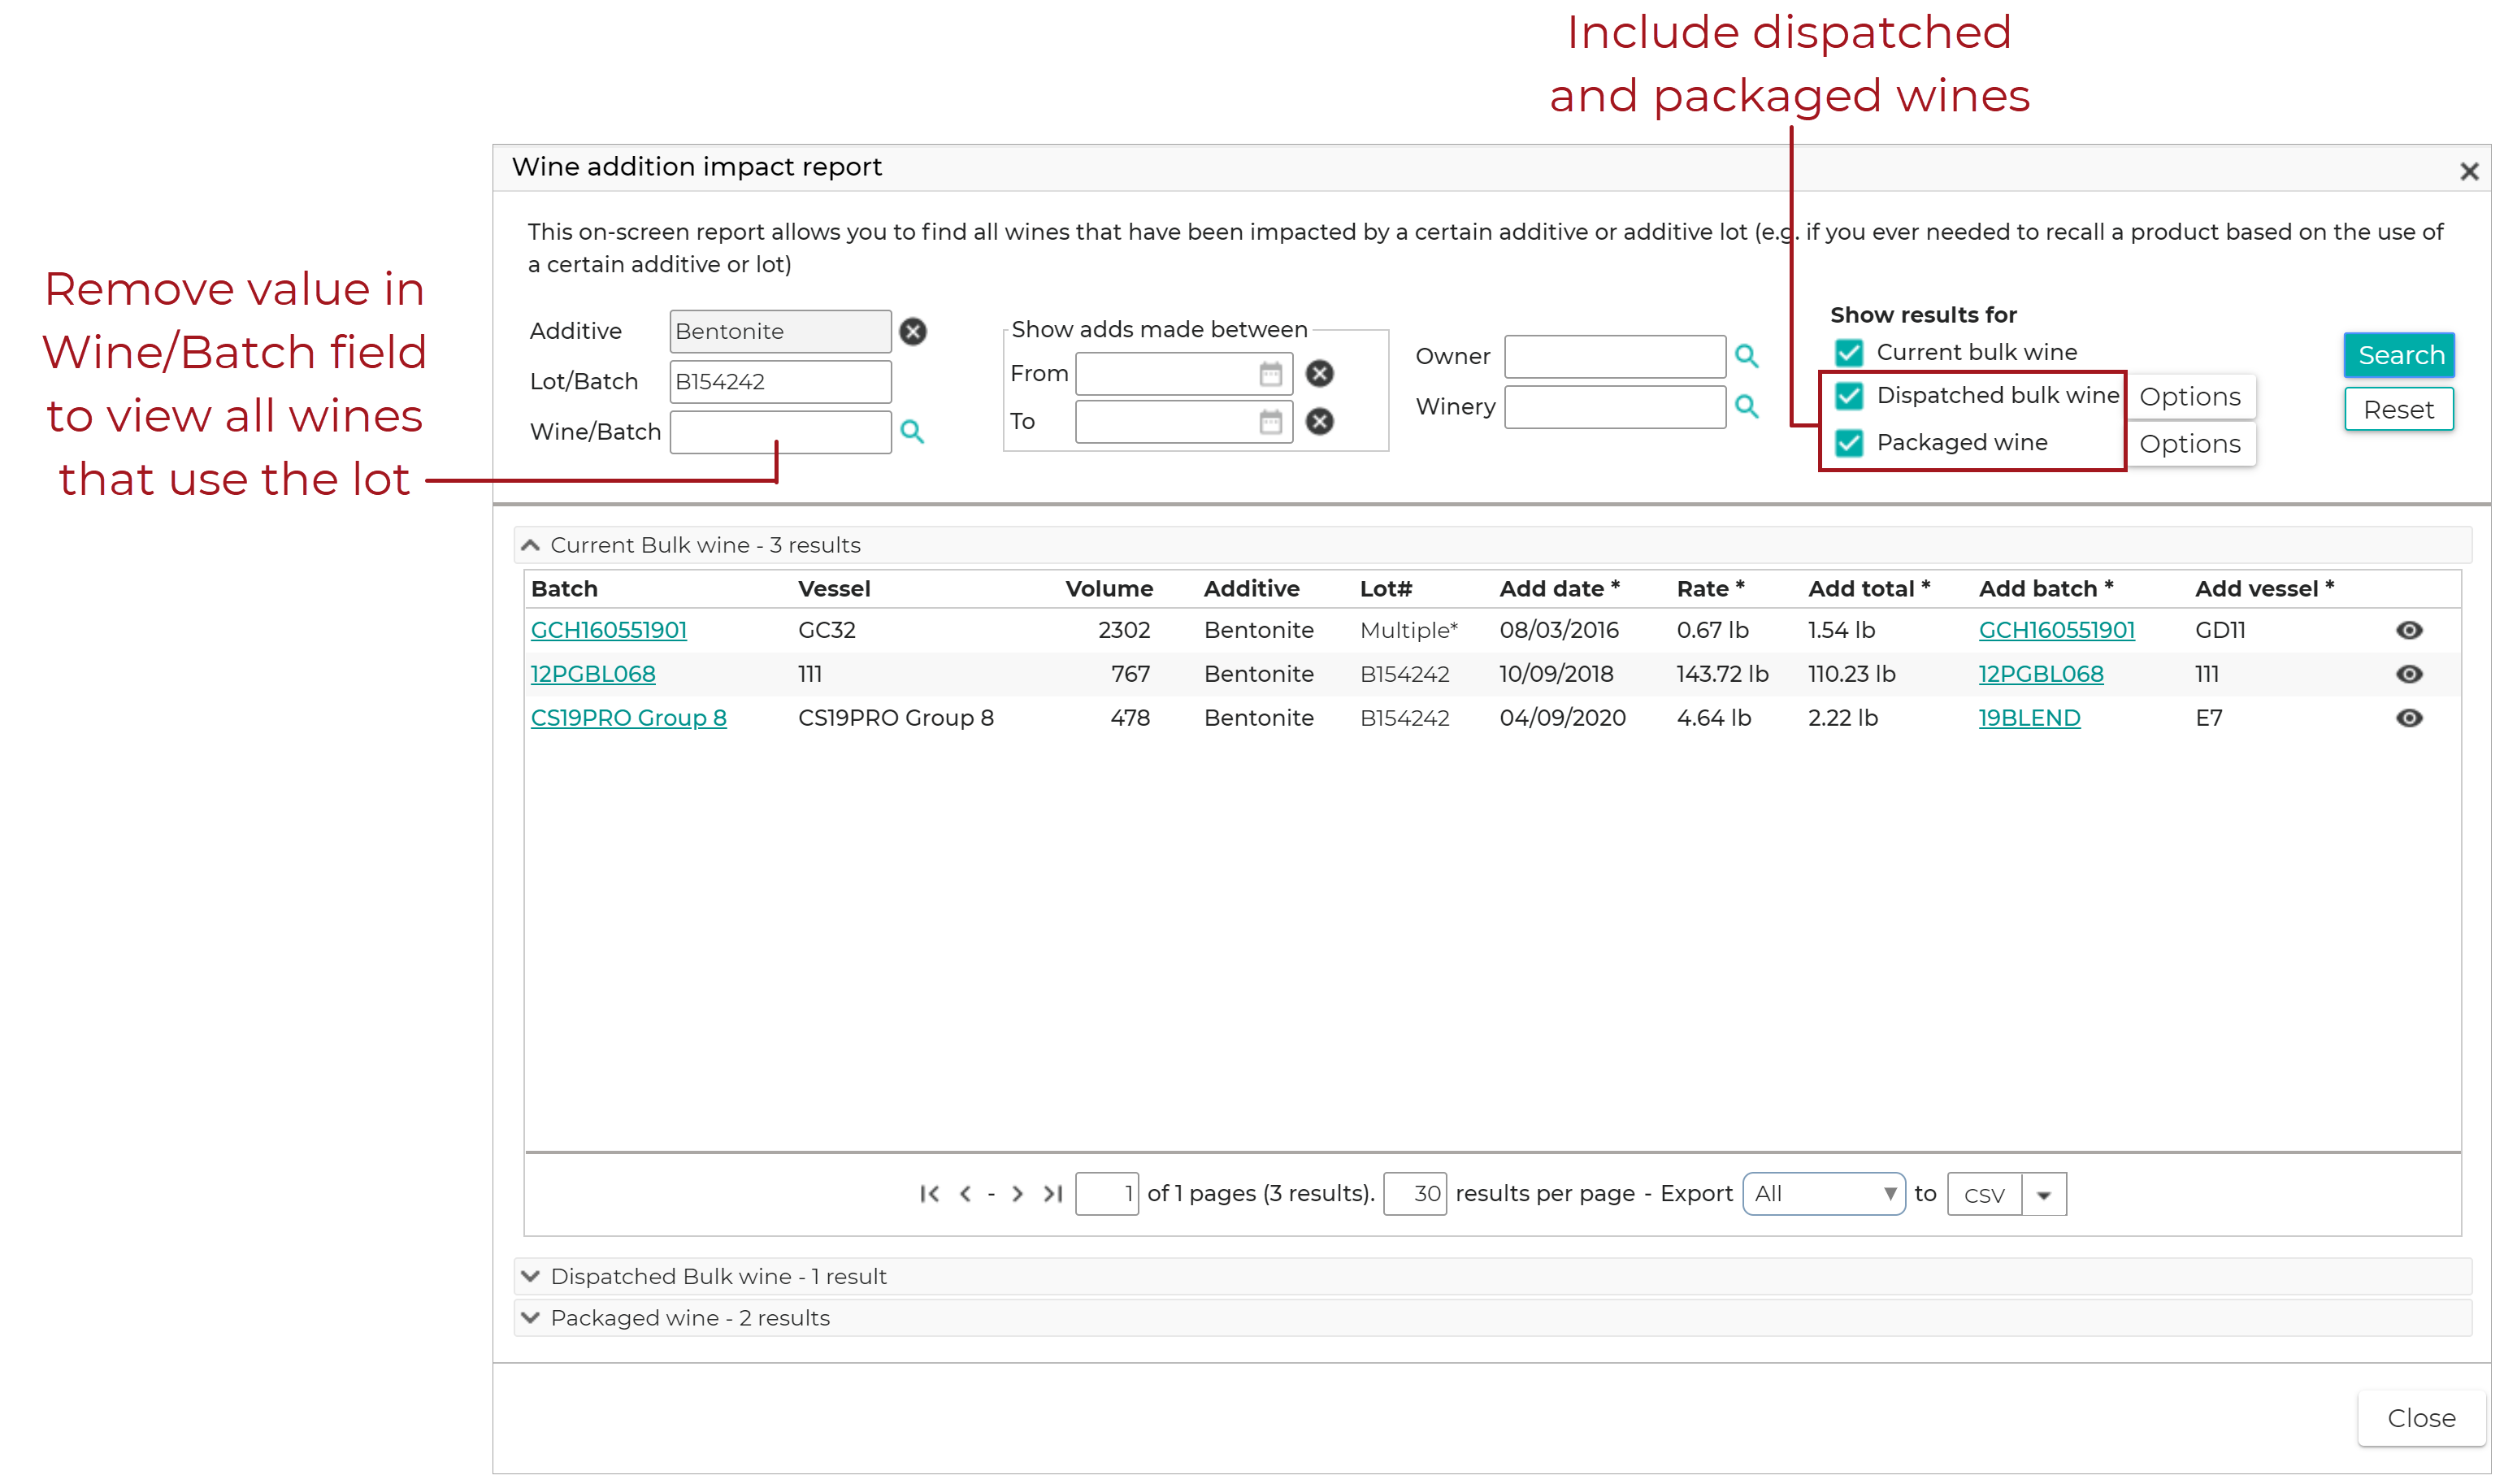Sort by Volume column header
Viewport: 2504px width, 1484px height.
[x=1109, y=589]
